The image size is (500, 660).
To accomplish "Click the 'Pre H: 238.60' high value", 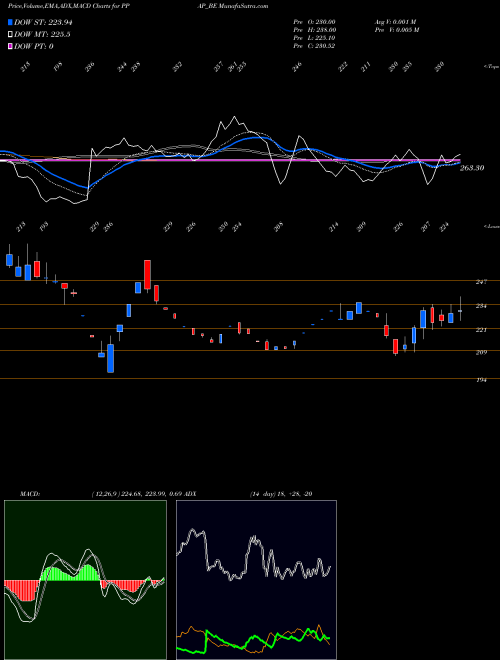I will (x=314, y=30).
